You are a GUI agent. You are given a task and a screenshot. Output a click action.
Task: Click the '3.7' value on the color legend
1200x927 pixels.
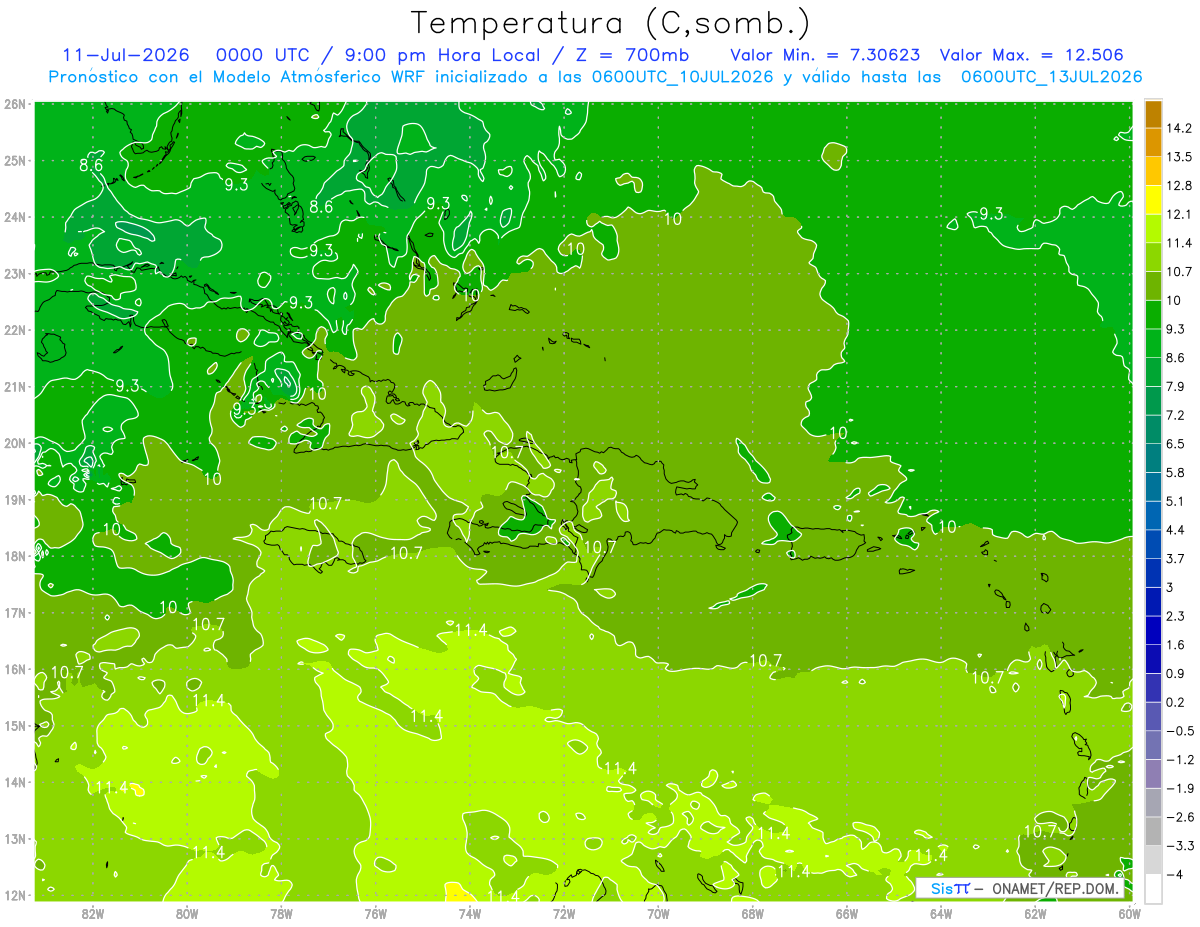click(1176, 558)
